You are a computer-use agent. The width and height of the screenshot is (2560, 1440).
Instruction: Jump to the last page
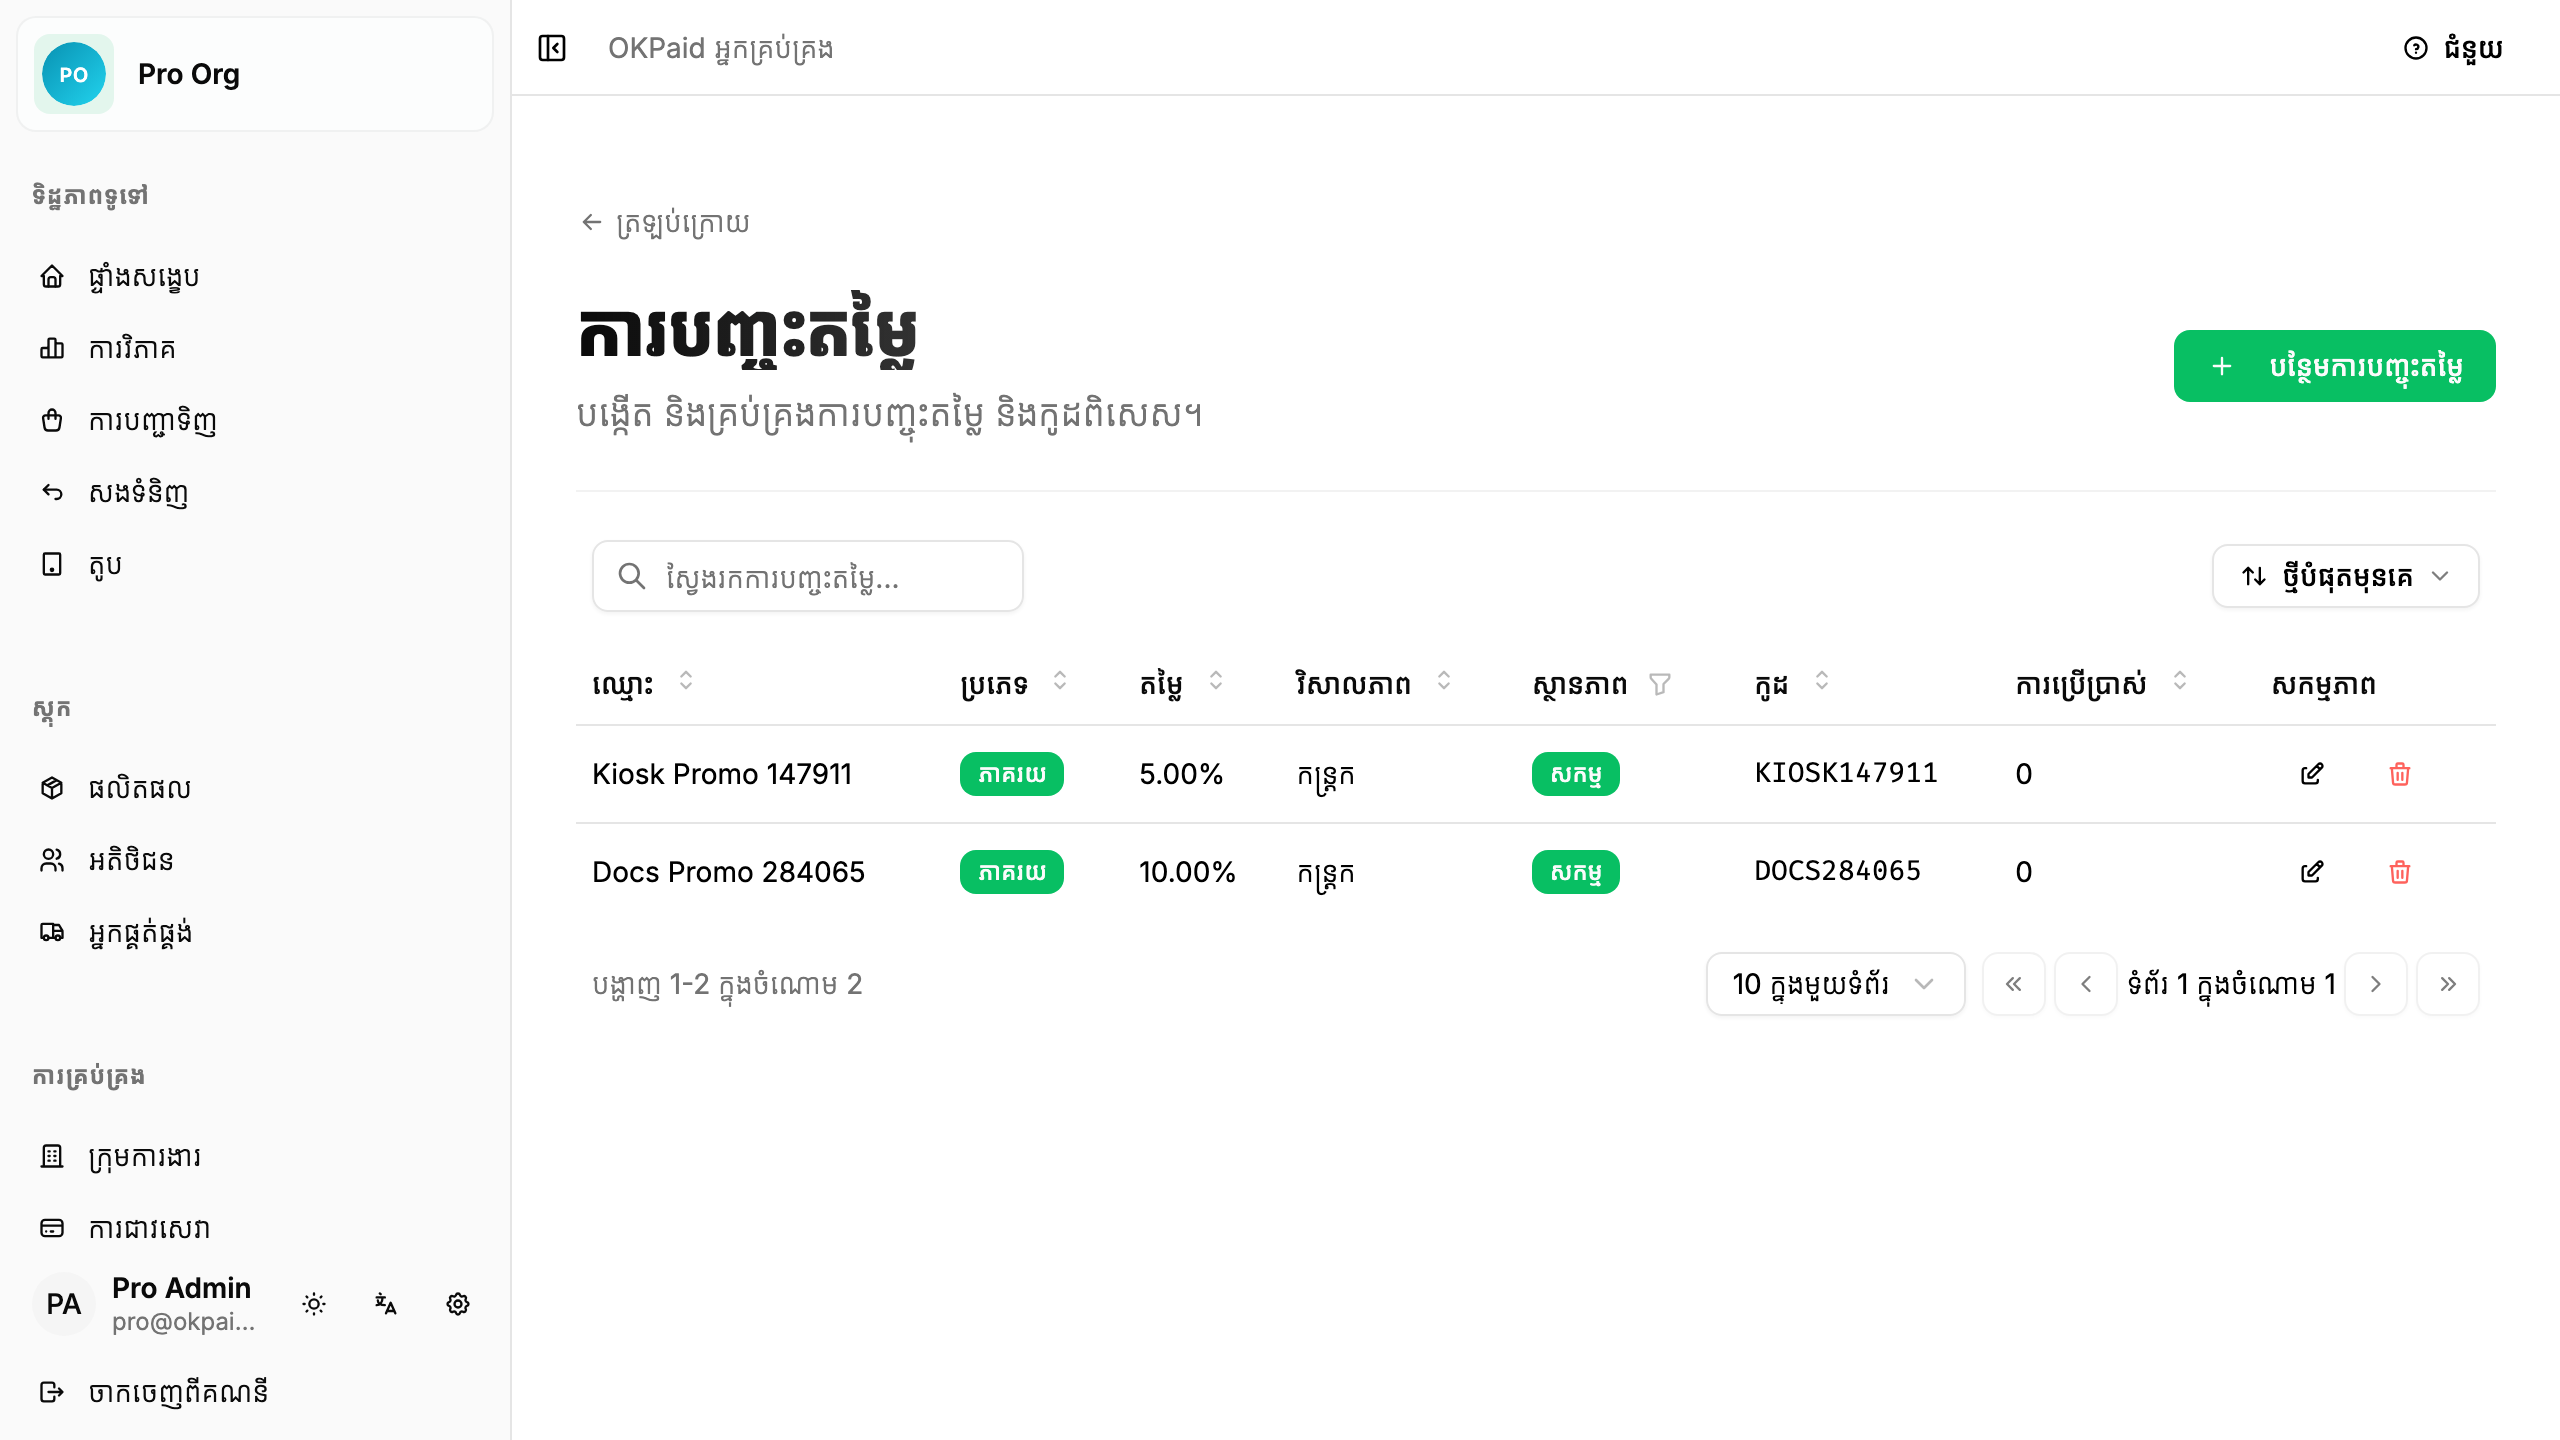point(2448,984)
